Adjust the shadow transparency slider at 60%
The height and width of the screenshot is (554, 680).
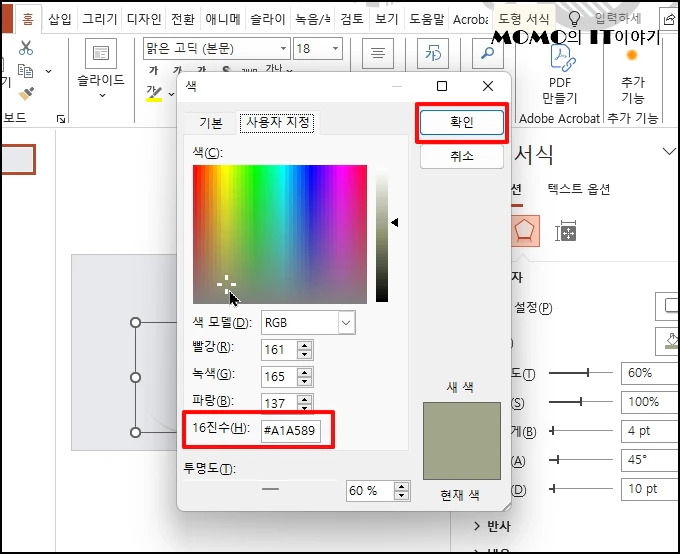(x=581, y=372)
